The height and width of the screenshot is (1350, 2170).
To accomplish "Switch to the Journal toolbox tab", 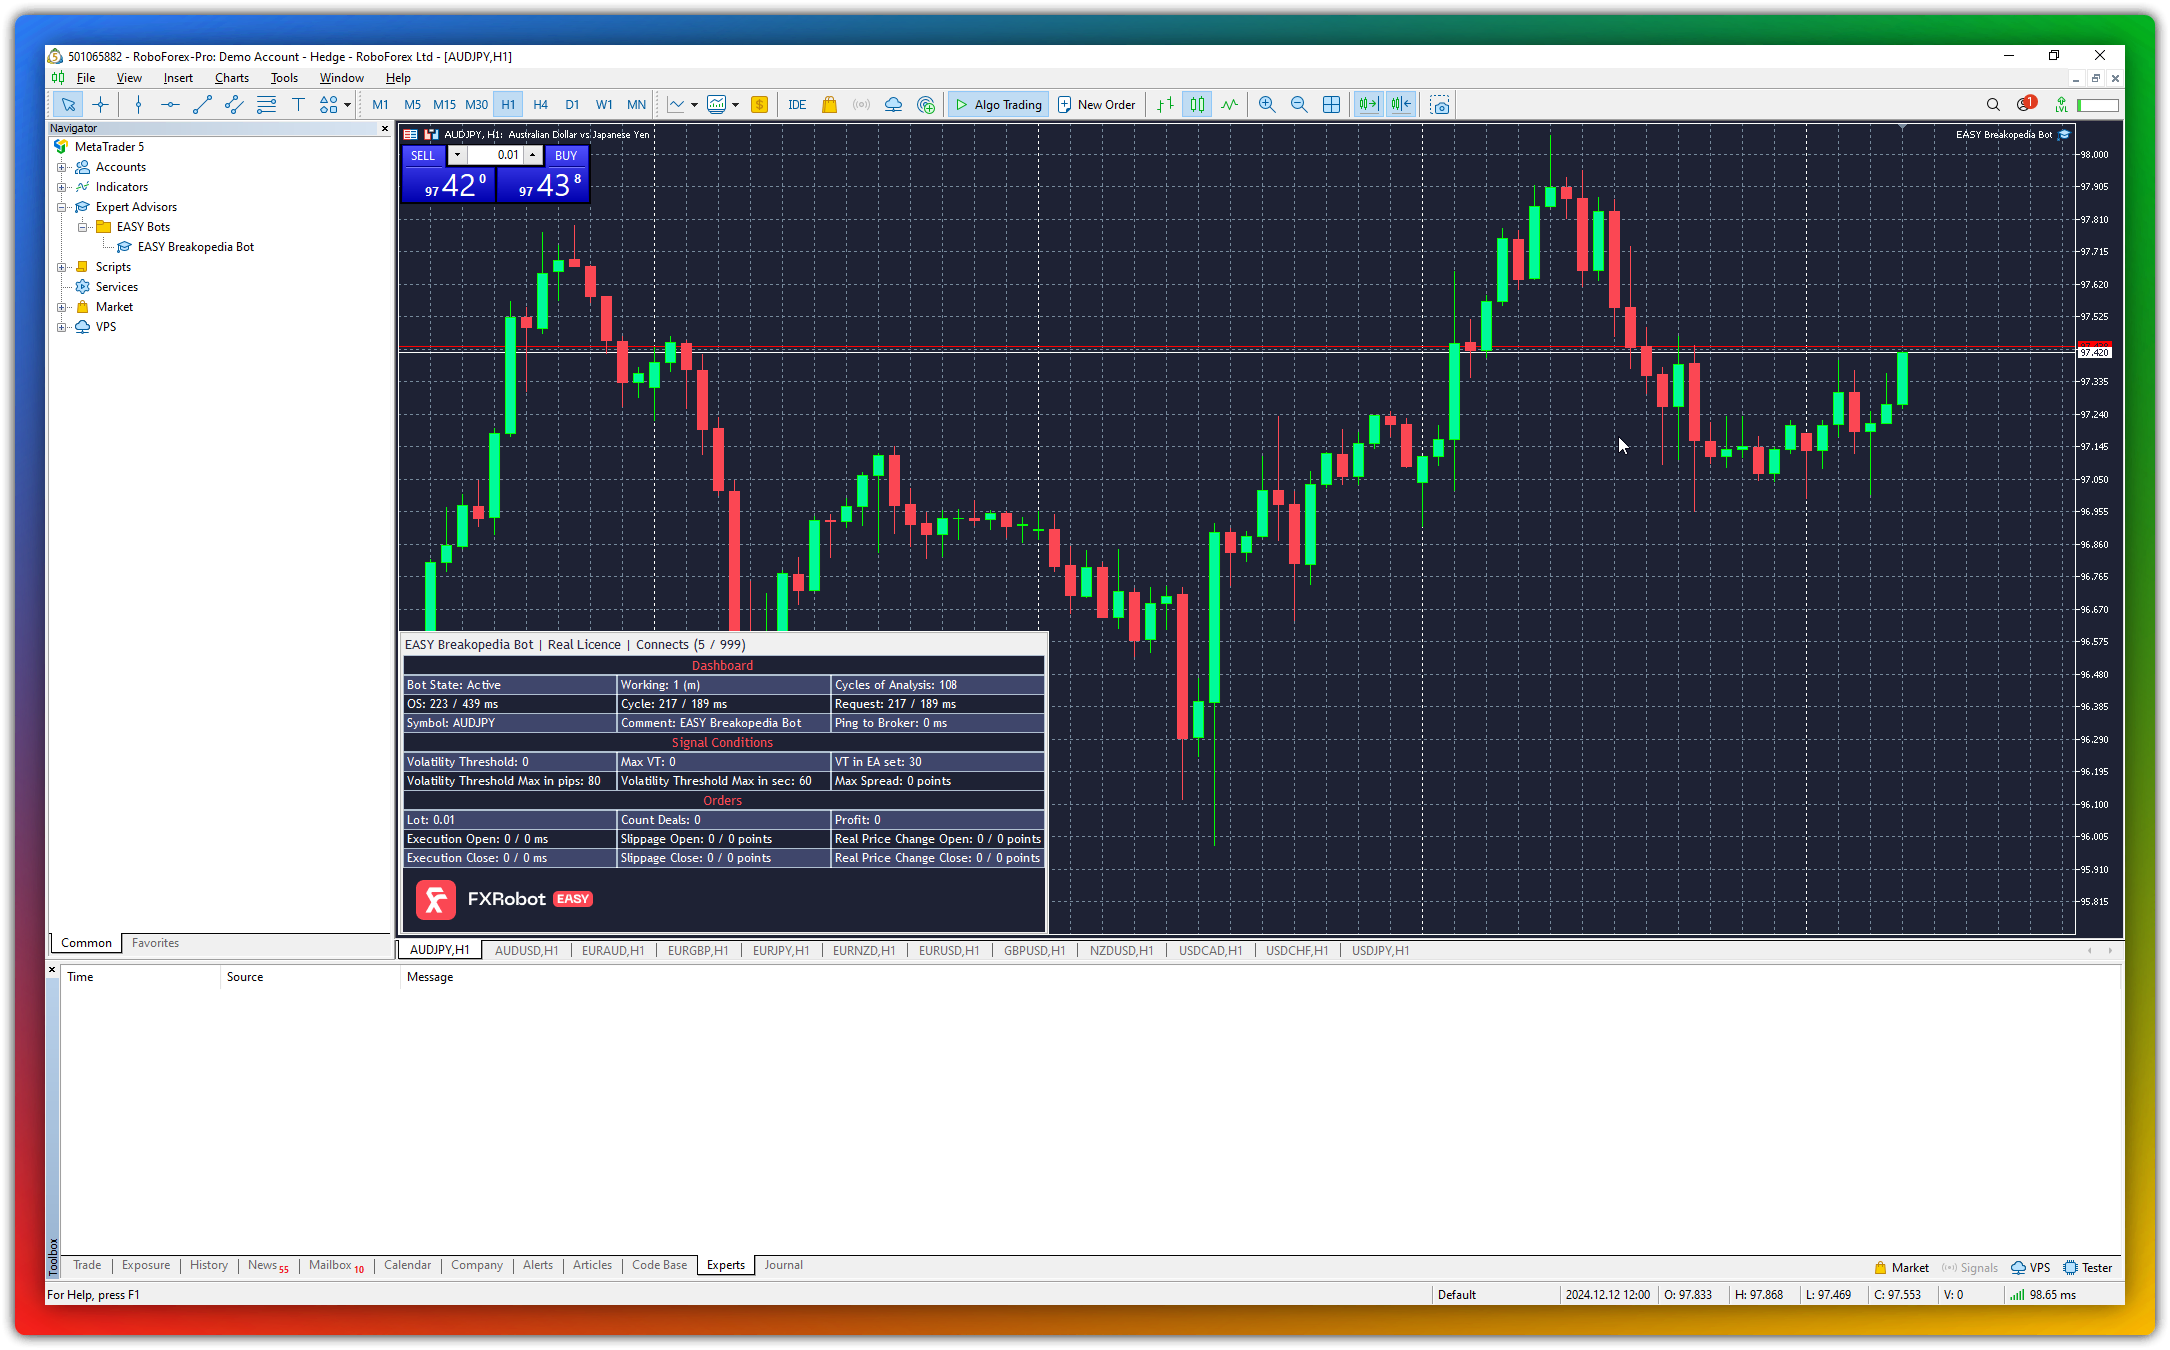I will (x=783, y=1266).
